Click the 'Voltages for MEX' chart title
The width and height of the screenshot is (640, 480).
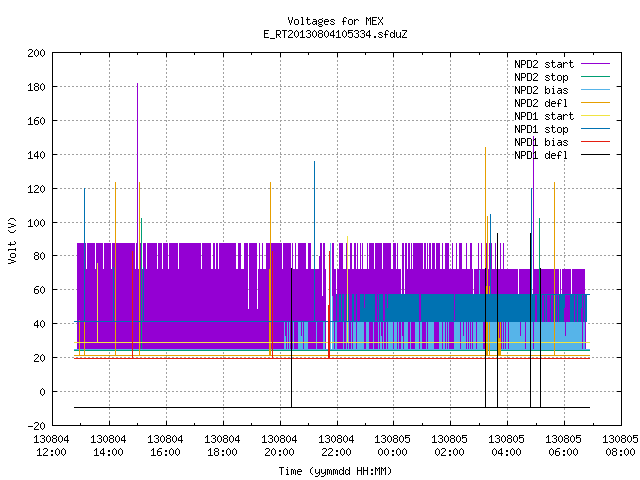[335, 21]
